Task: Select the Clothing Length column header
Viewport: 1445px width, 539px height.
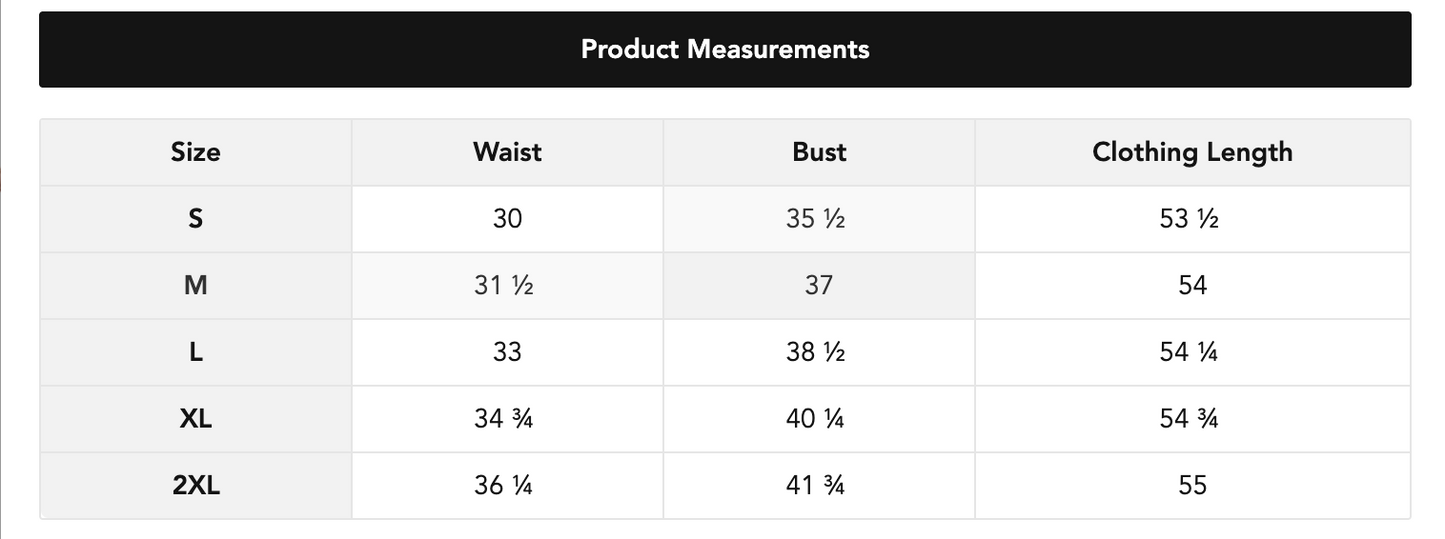Action: point(1192,152)
